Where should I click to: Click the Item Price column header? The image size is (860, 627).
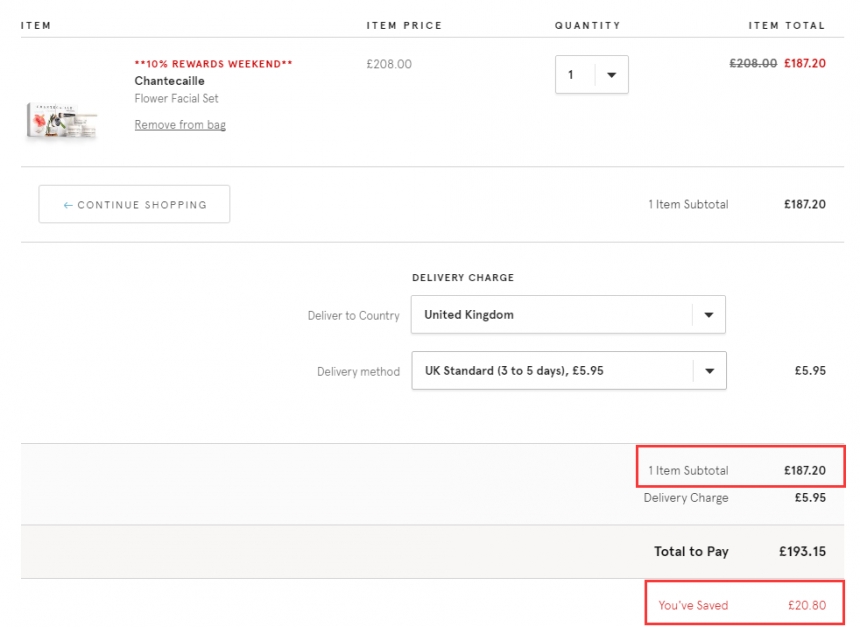point(404,25)
